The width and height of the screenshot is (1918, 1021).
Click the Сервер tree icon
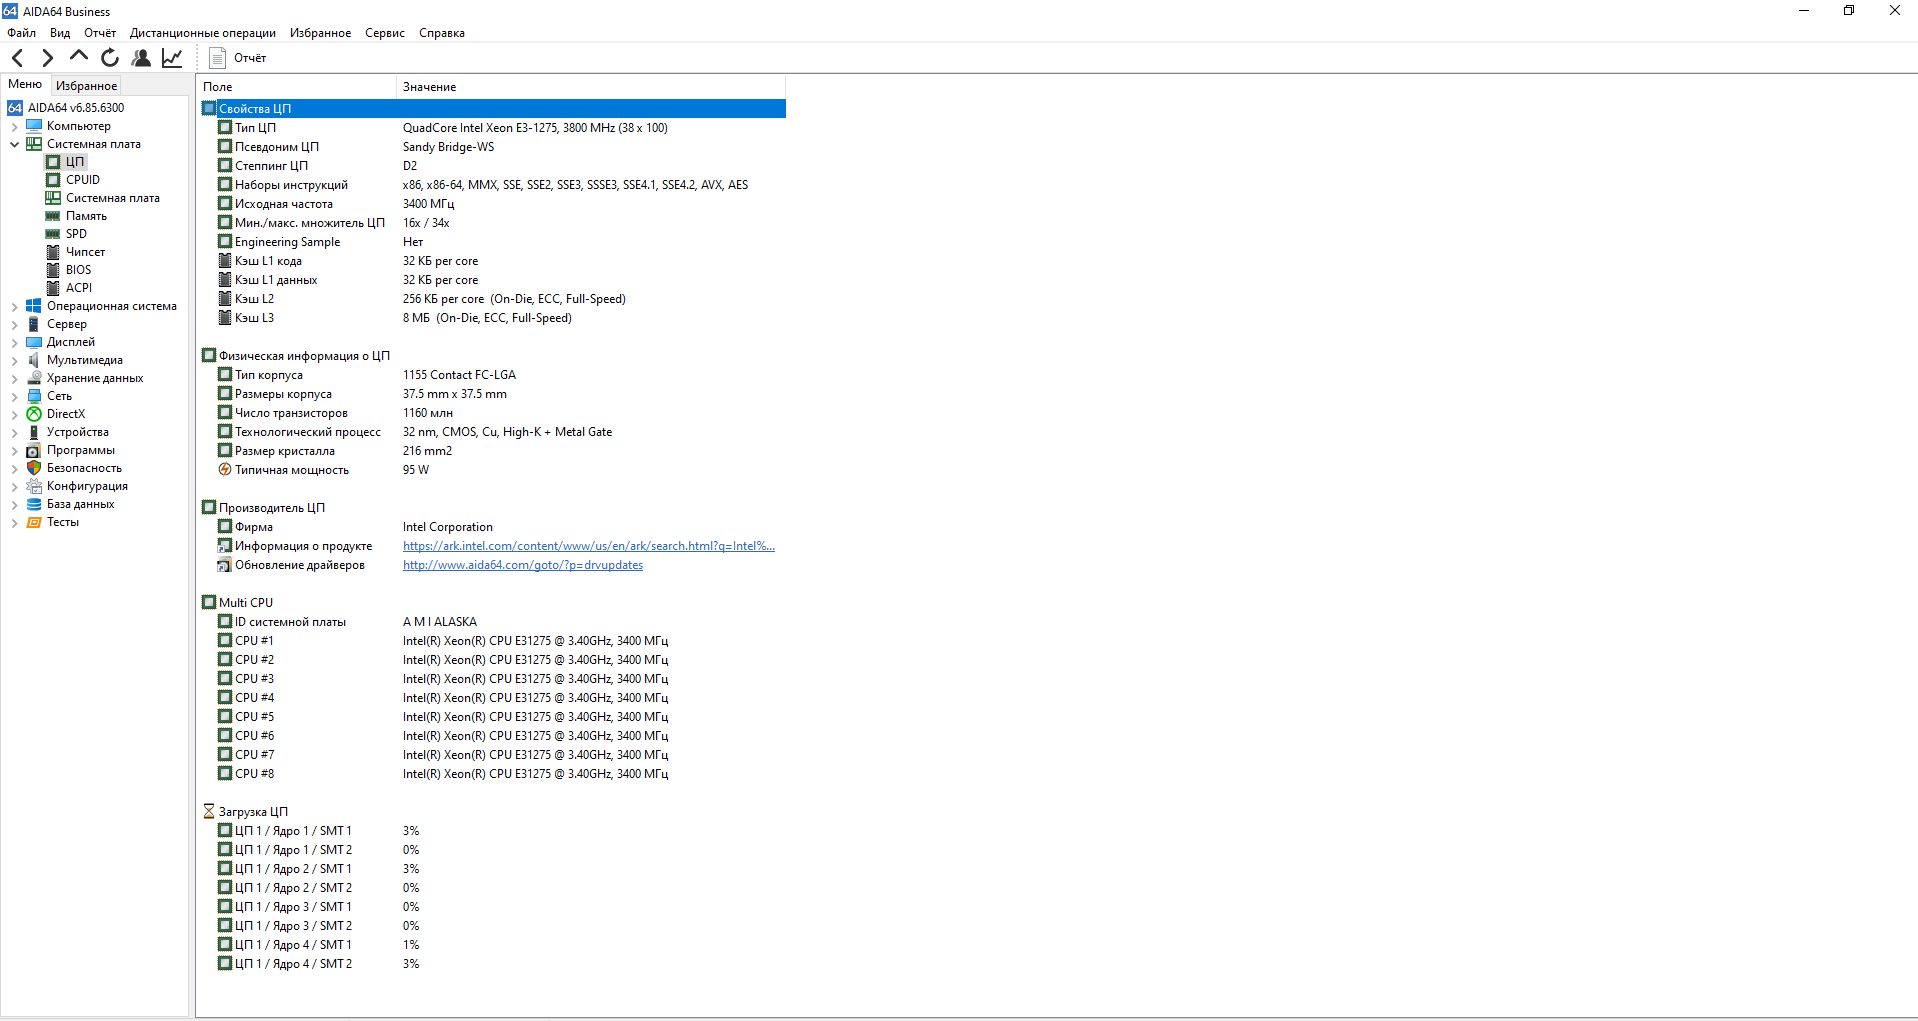pyautogui.click(x=34, y=324)
